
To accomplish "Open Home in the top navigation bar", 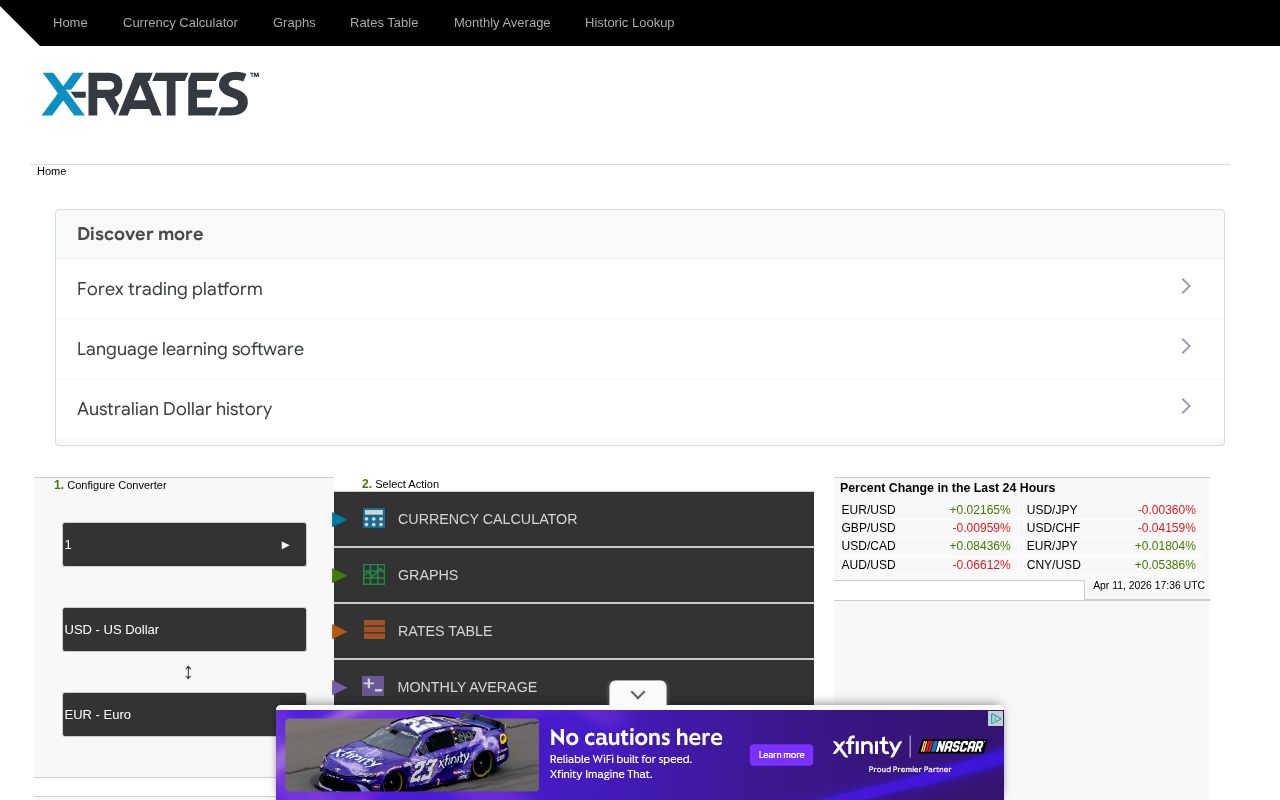I will click(x=70, y=22).
